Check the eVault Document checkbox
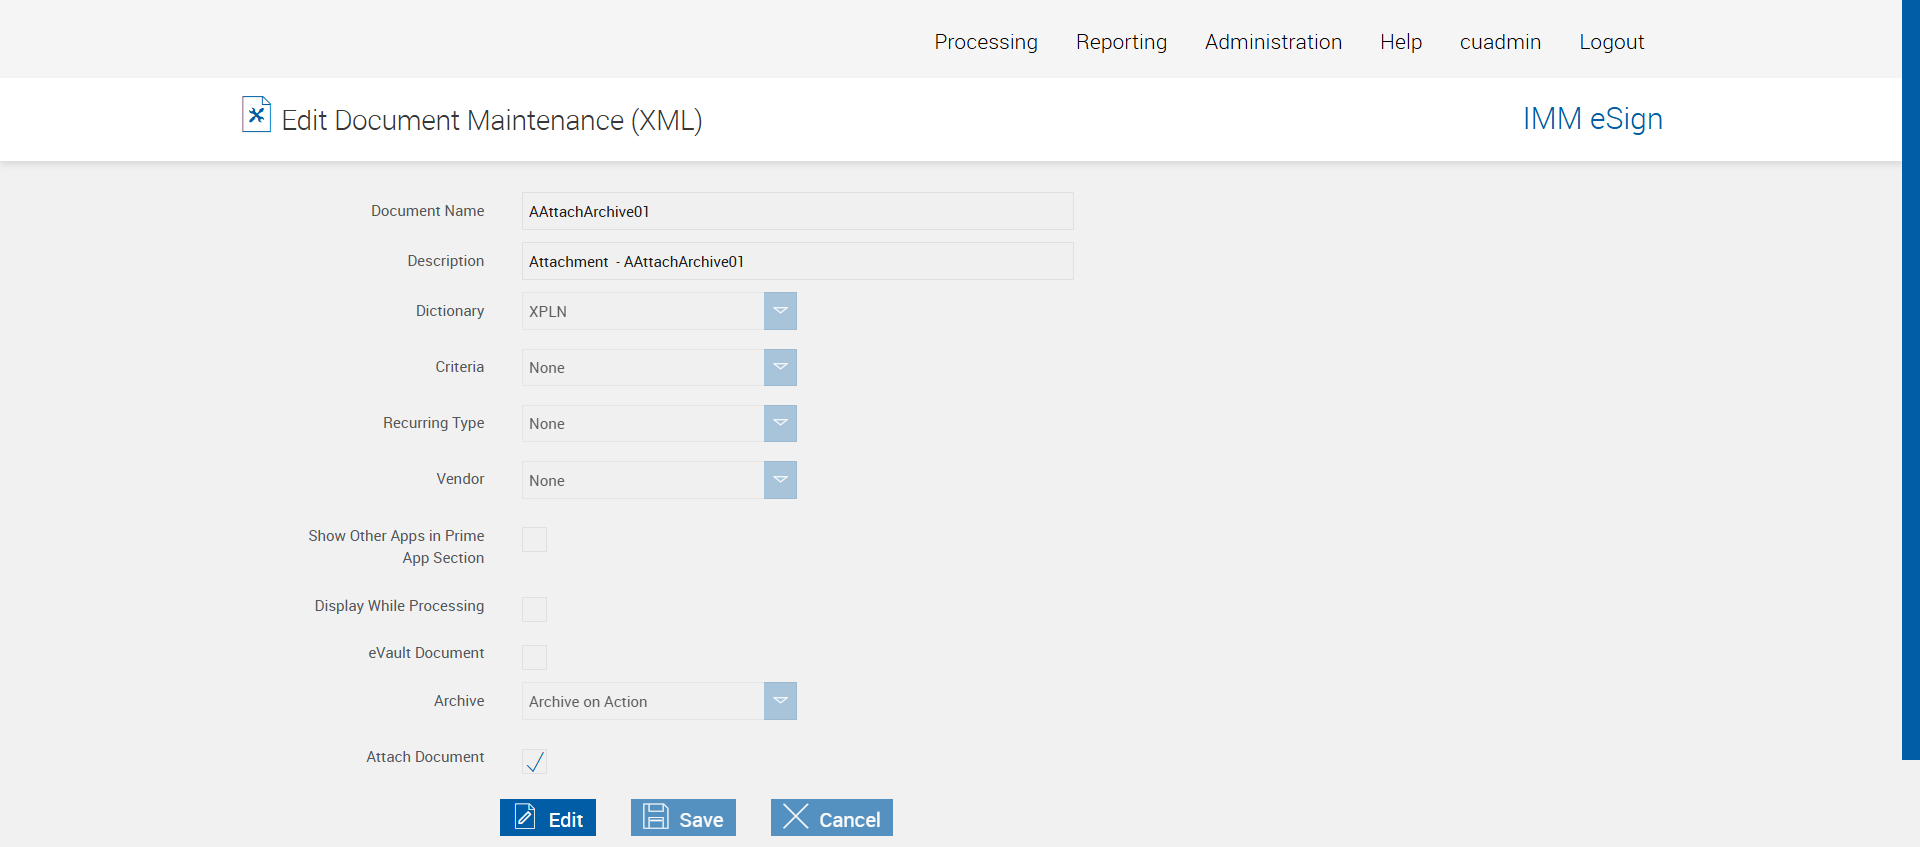Screen dimensions: 1920x847 535,657
